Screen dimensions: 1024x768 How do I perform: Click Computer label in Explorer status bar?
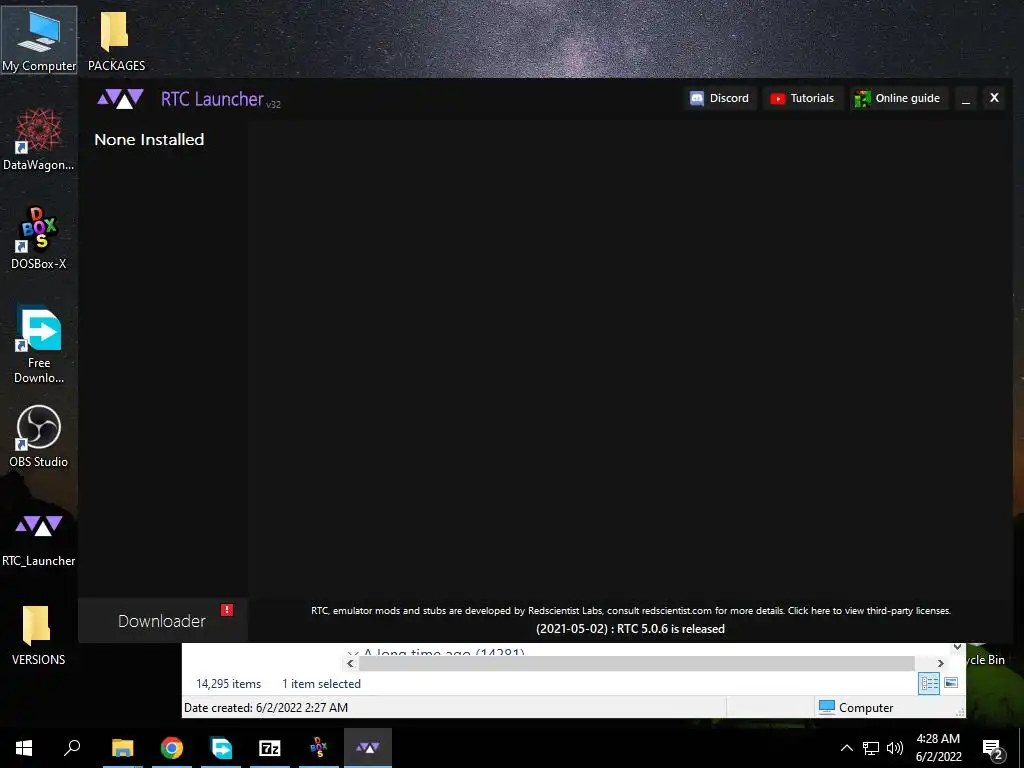(866, 708)
